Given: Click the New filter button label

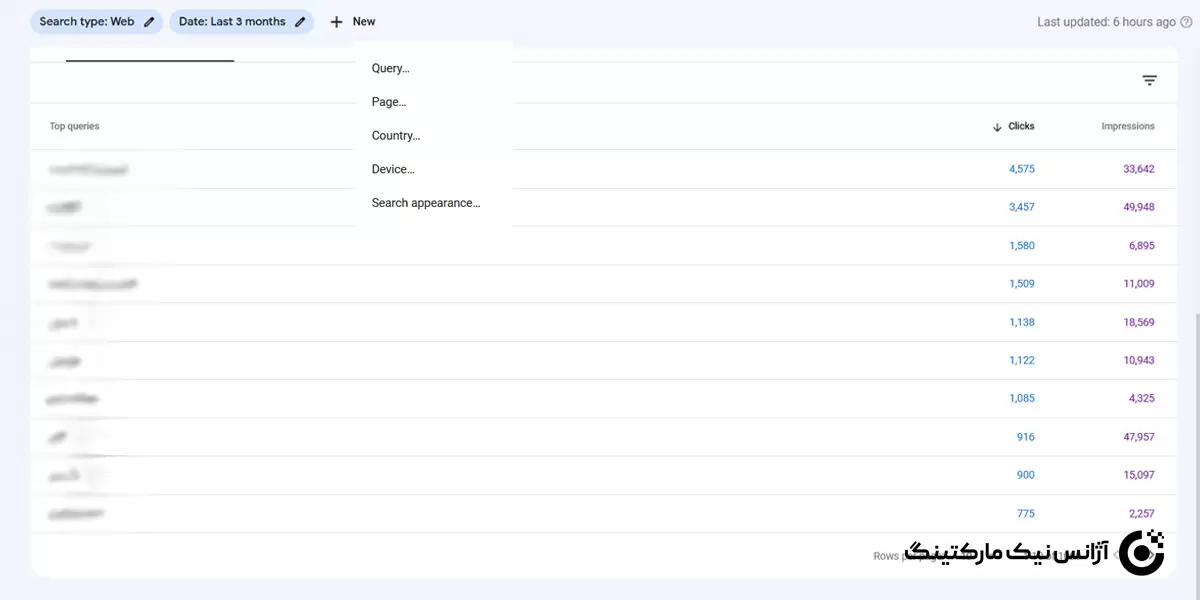Looking at the screenshot, I should (x=364, y=22).
